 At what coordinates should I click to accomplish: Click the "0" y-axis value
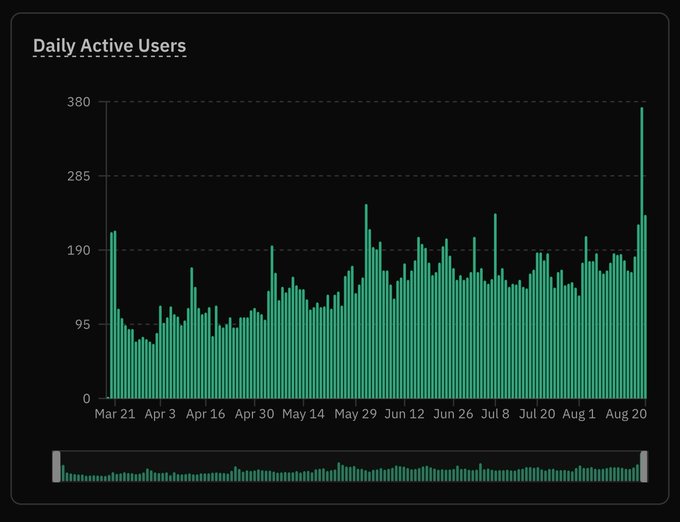(x=87, y=398)
